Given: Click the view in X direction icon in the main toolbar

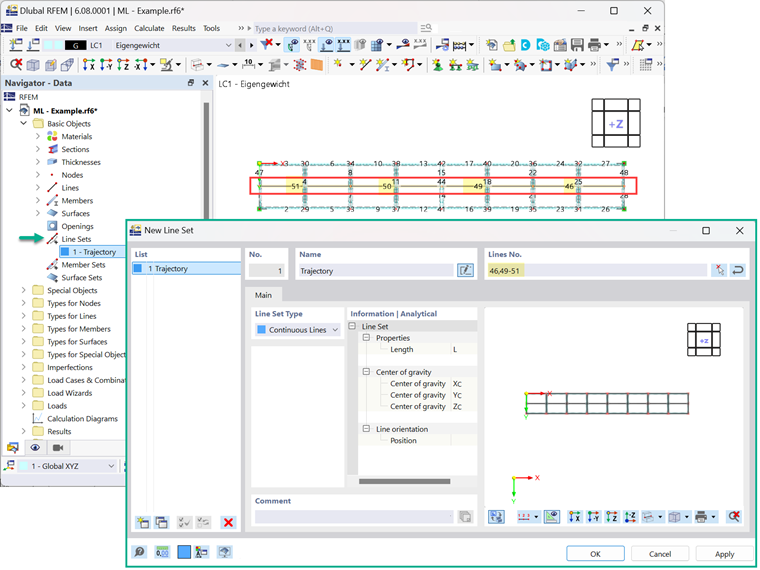Looking at the screenshot, I should 89,64.
